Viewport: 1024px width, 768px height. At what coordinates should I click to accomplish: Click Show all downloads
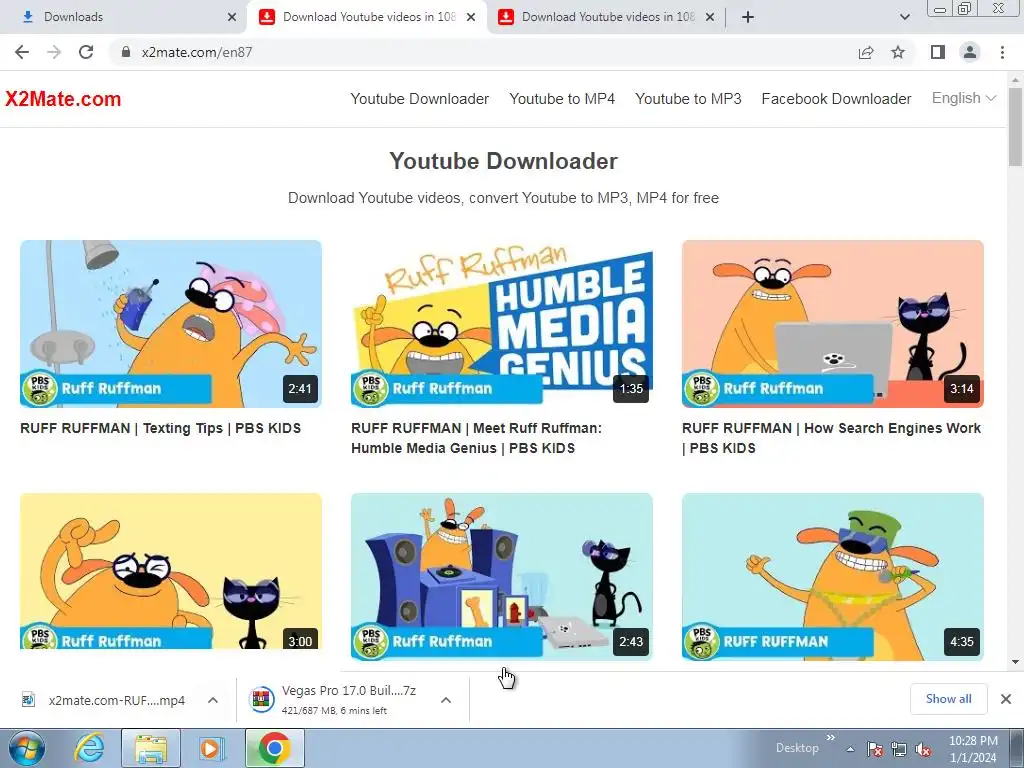(x=948, y=699)
